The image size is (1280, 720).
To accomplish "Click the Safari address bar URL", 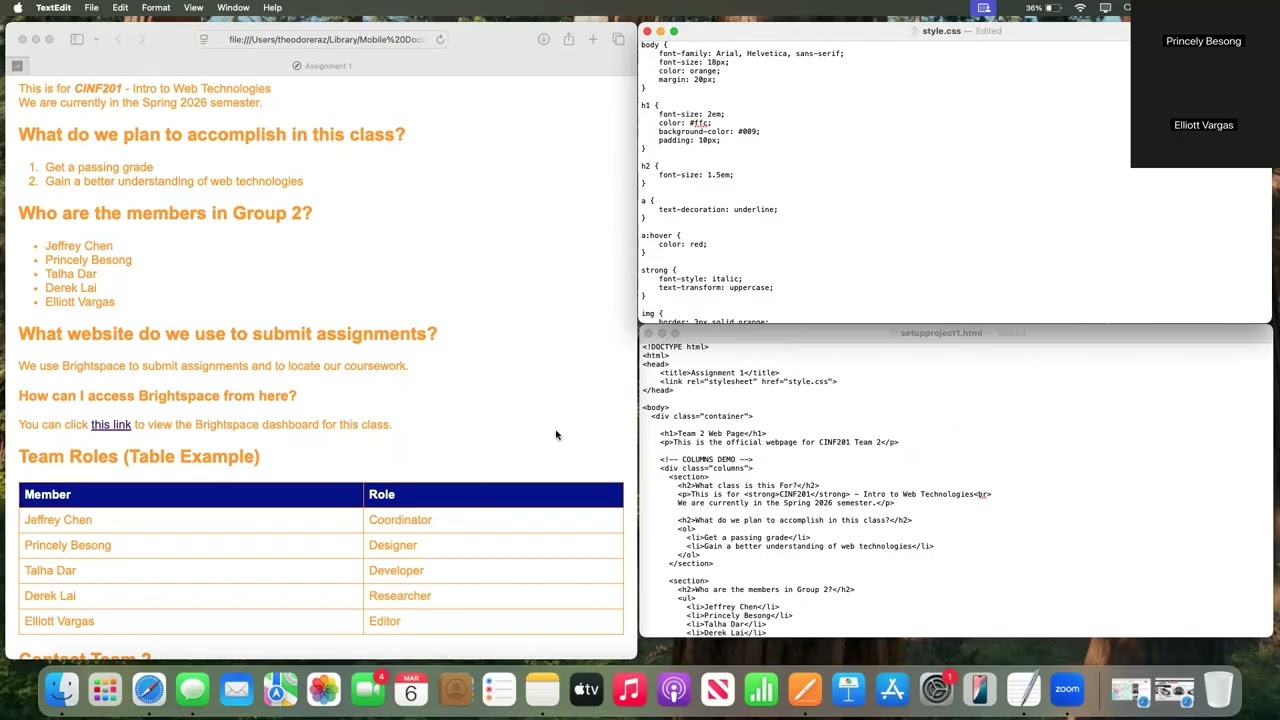I will pos(327,39).
